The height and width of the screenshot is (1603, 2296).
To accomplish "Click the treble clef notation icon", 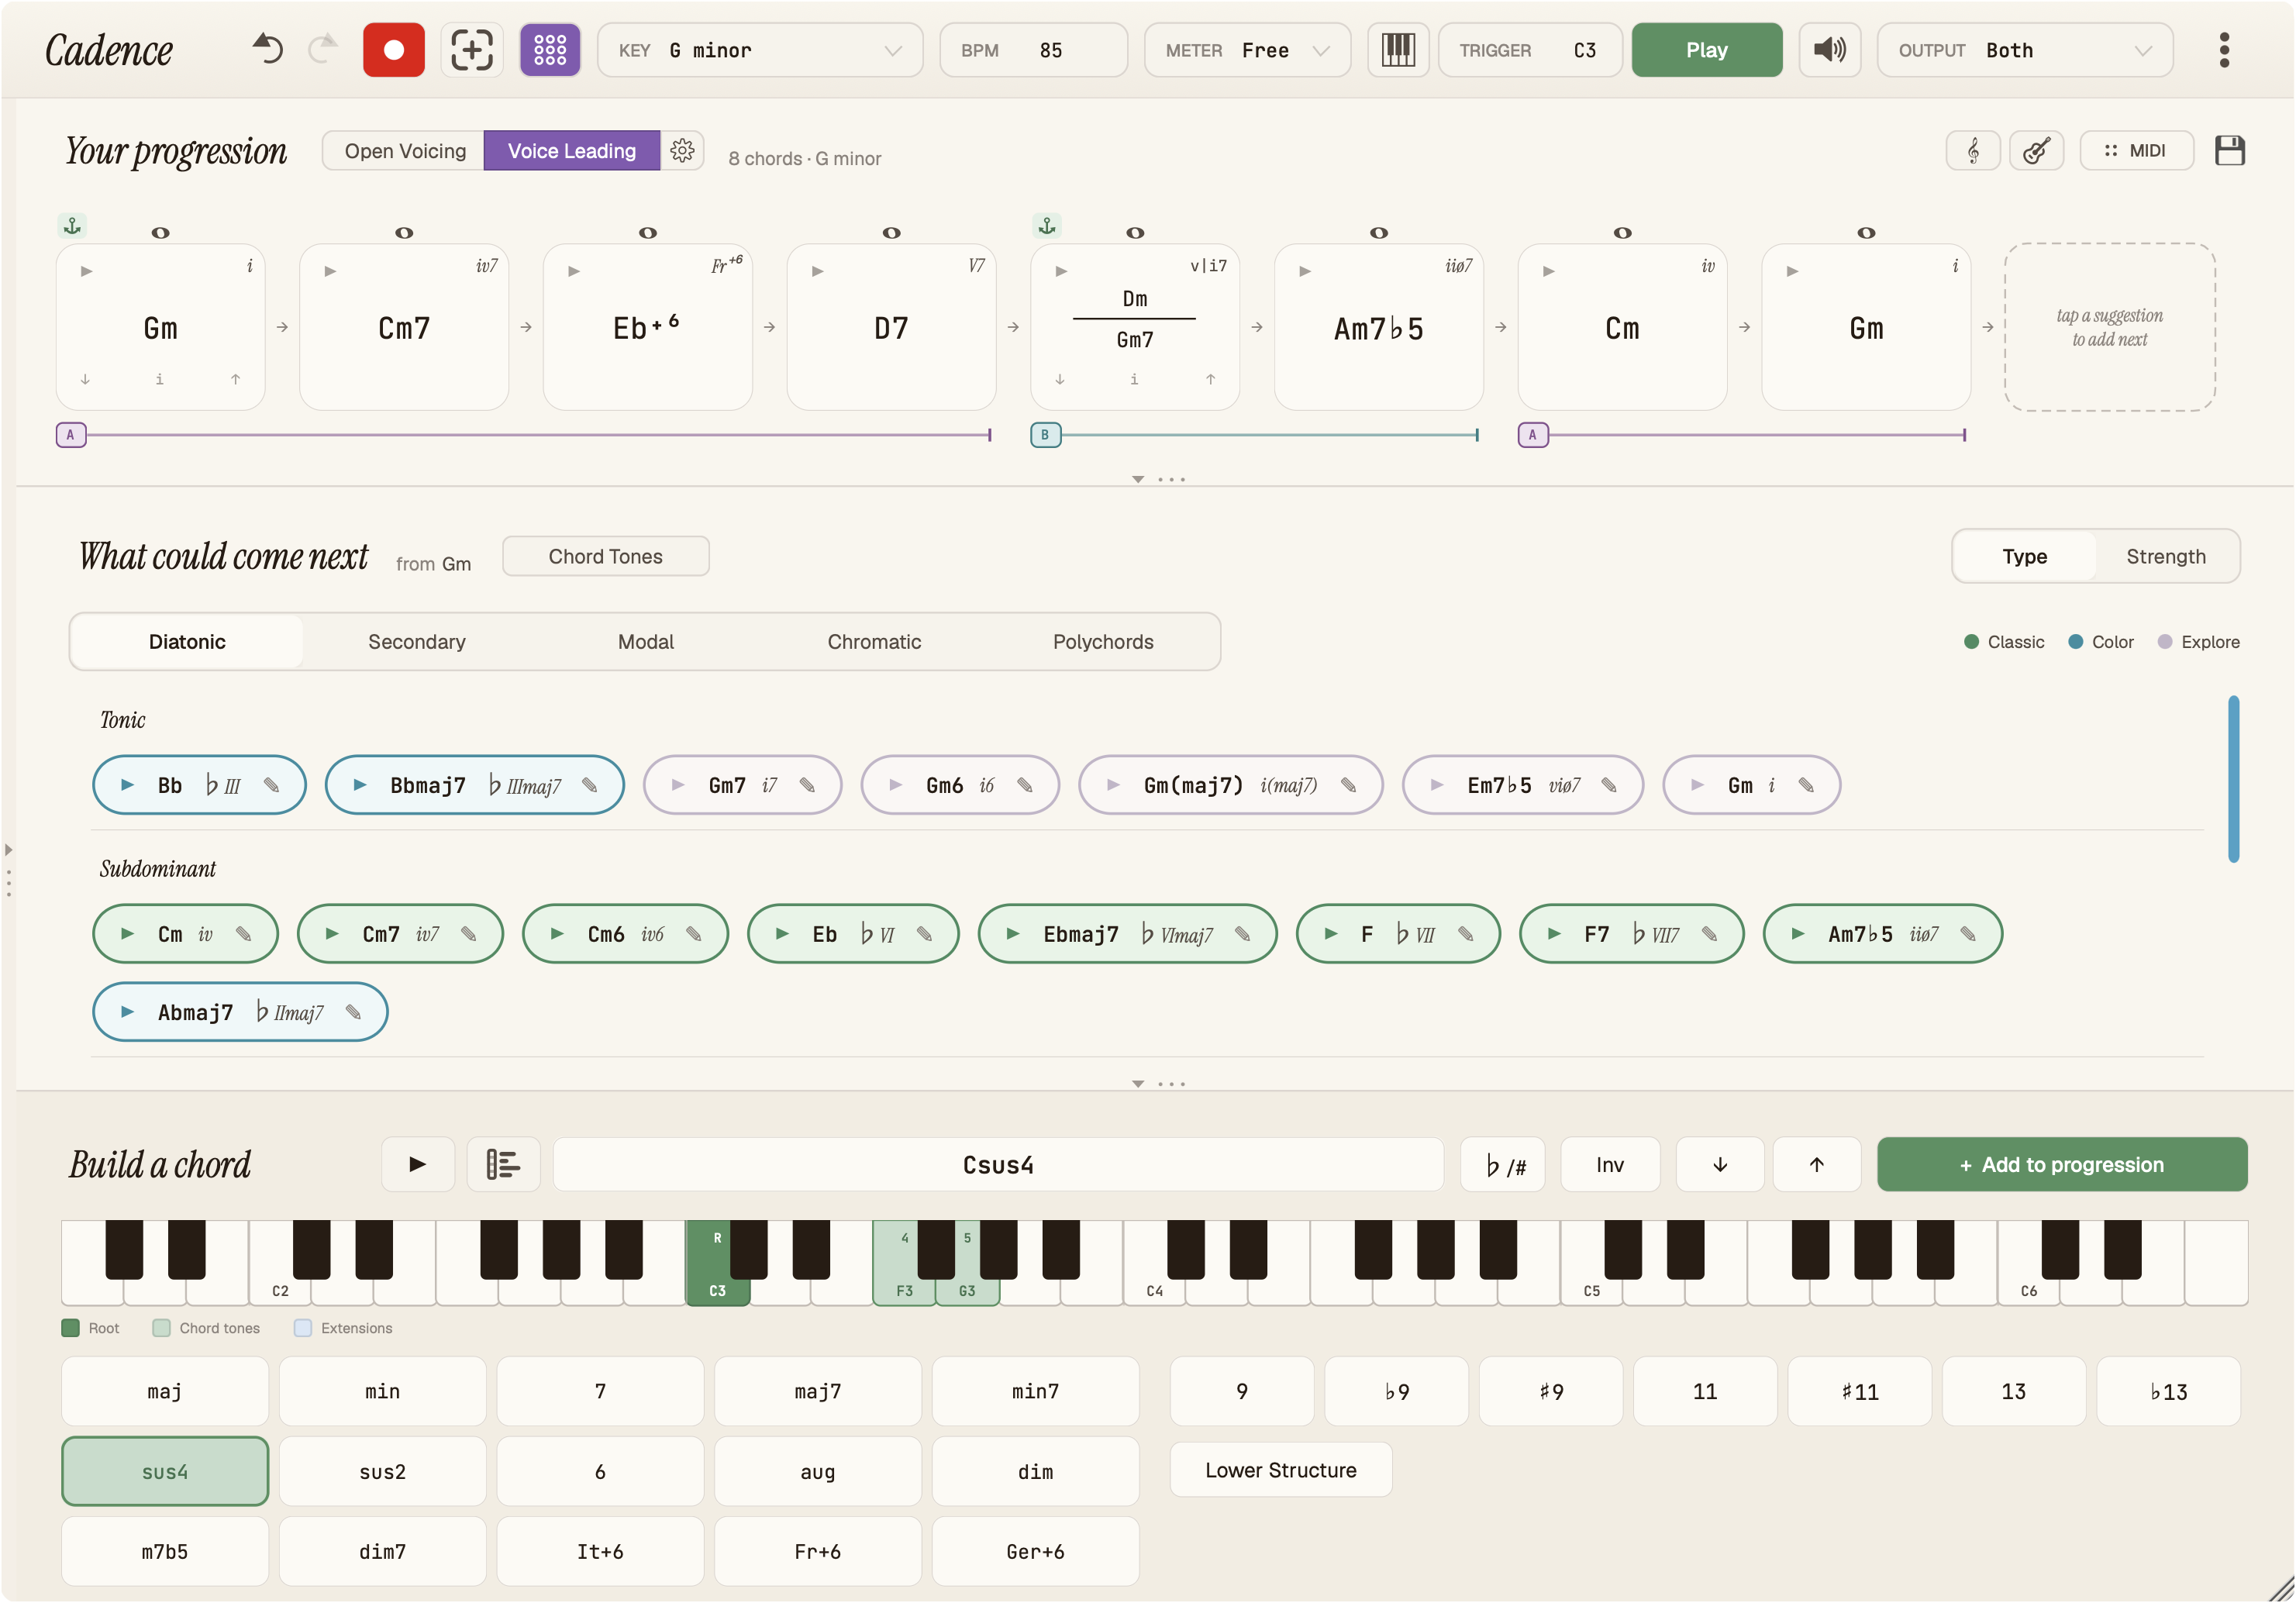I will [1973, 151].
